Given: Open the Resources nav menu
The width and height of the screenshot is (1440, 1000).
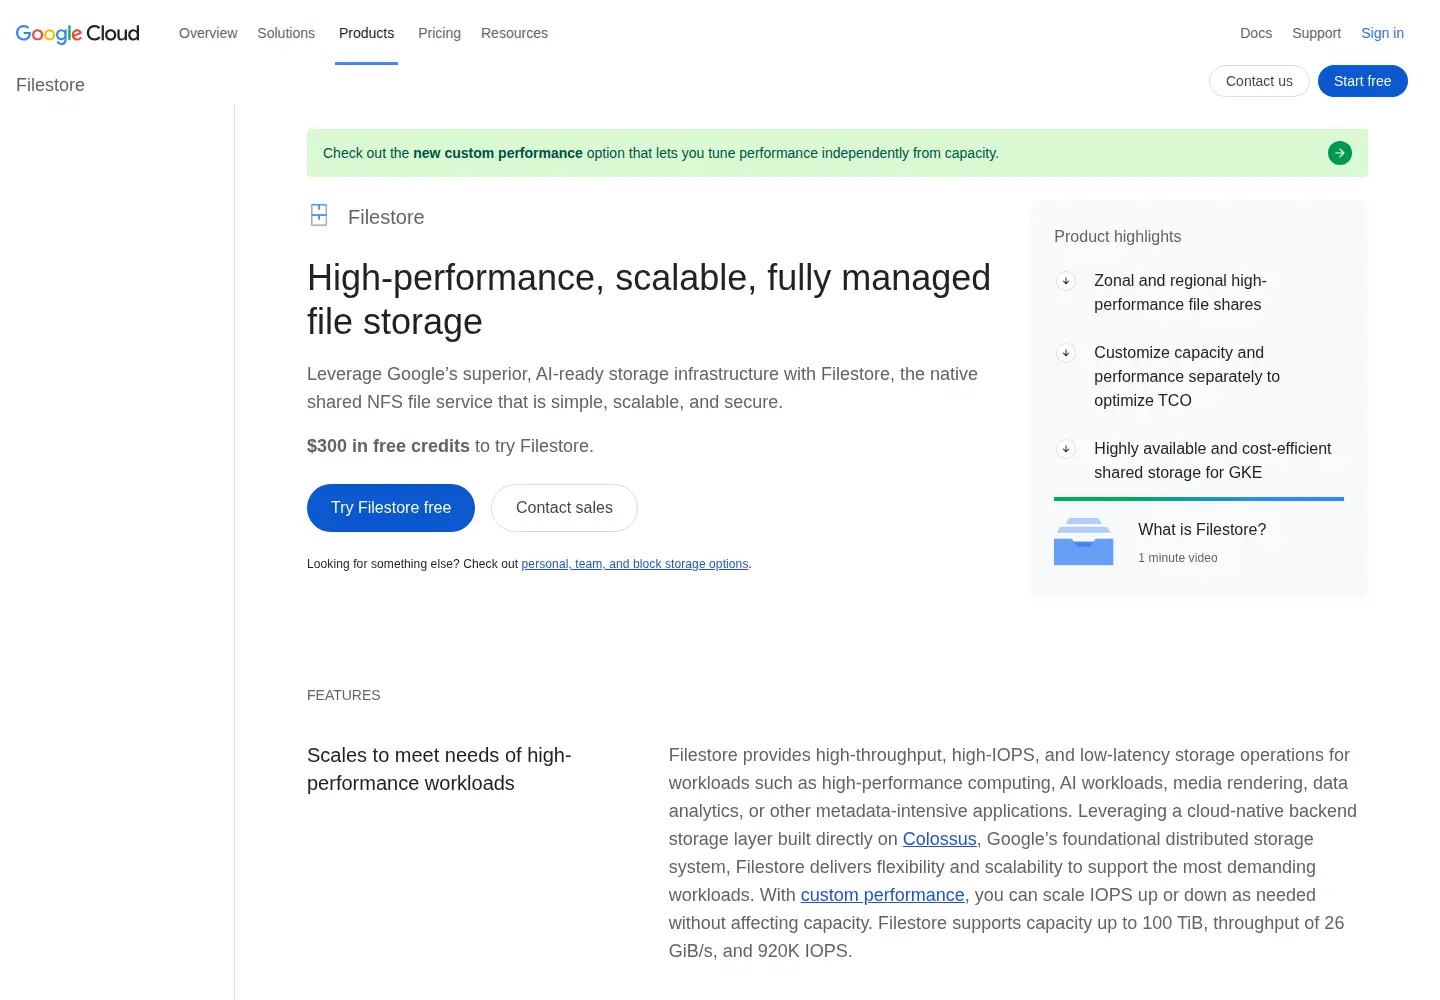Looking at the screenshot, I should coord(514,33).
